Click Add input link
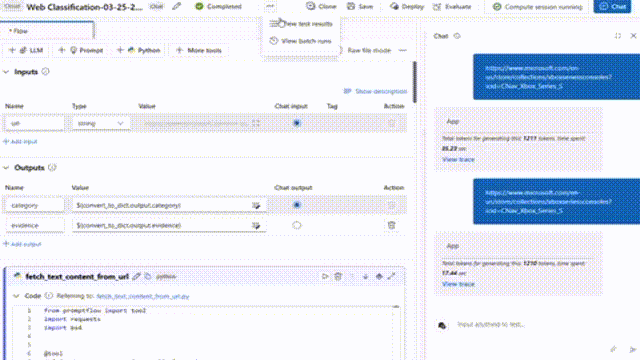640x360 pixels. coord(20,141)
